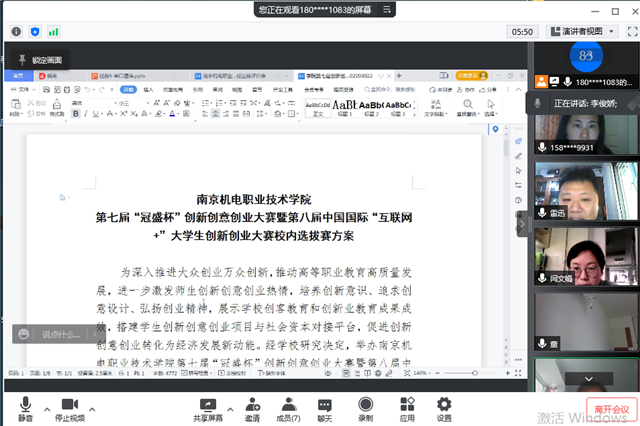Viewport: 640px width, 426px height.
Task: Toggle the 锁定画面 pin screen option
Action: point(40,60)
